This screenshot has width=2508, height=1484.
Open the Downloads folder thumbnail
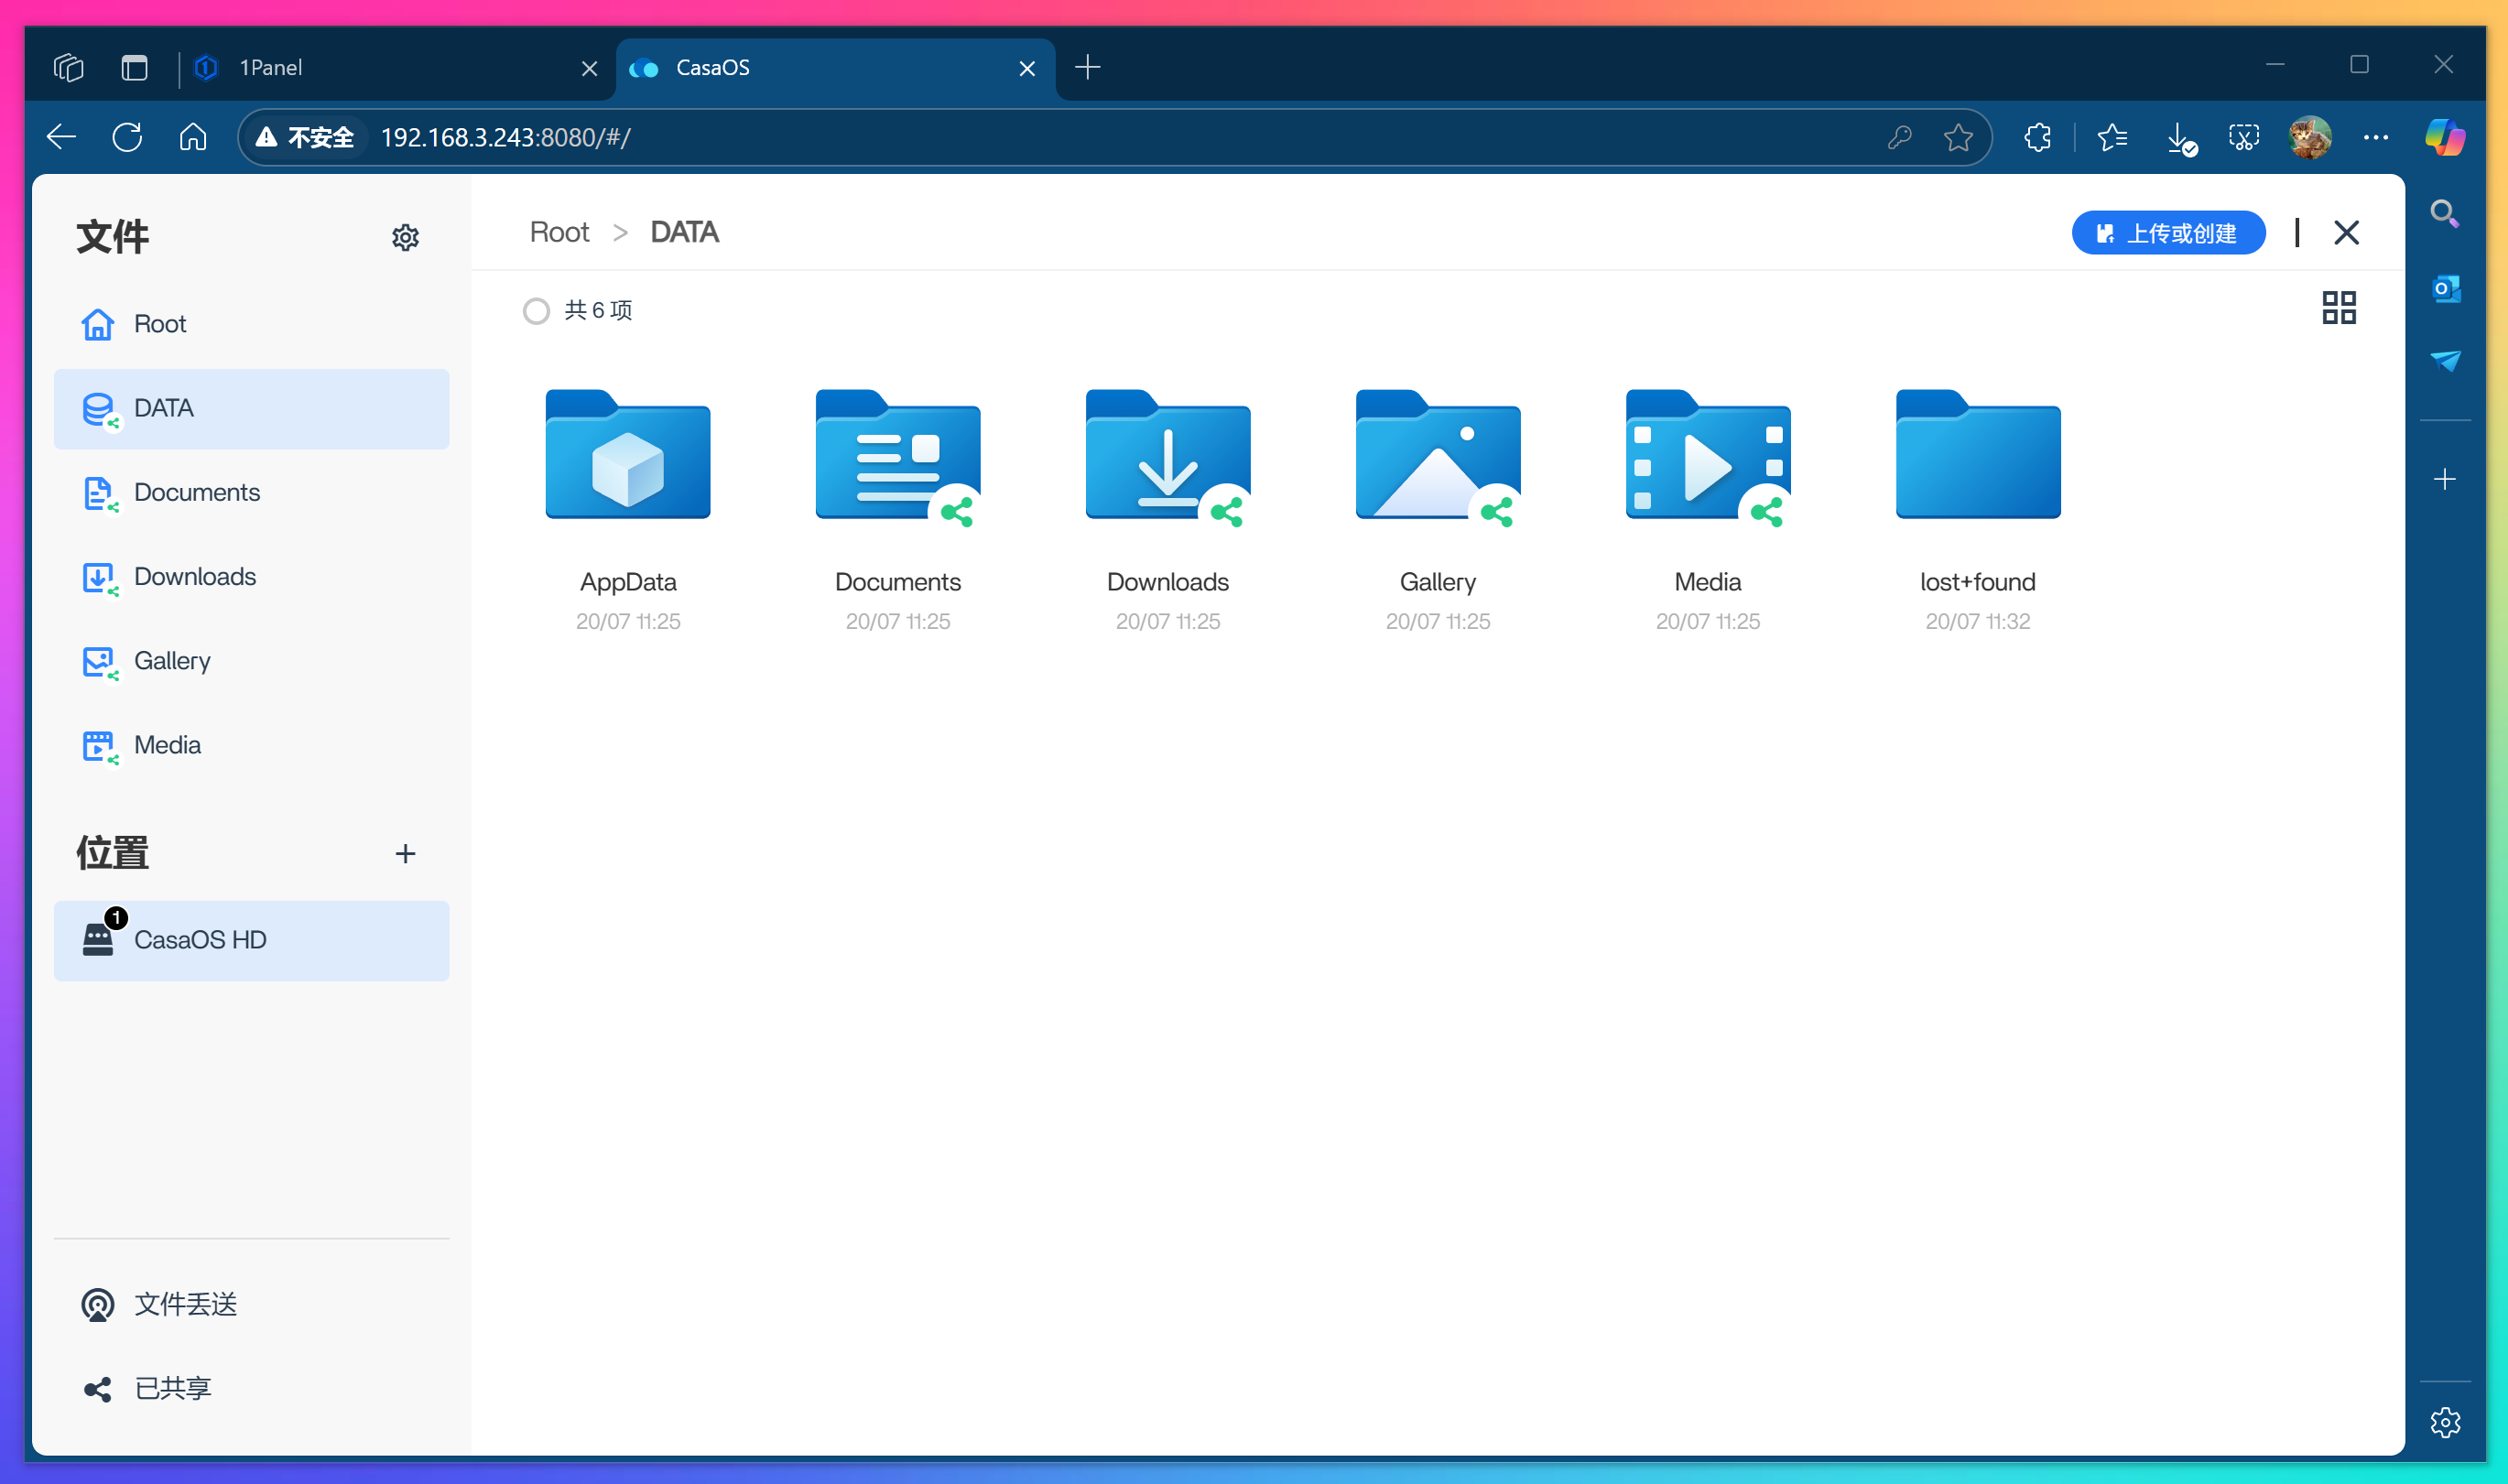pos(1167,456)
